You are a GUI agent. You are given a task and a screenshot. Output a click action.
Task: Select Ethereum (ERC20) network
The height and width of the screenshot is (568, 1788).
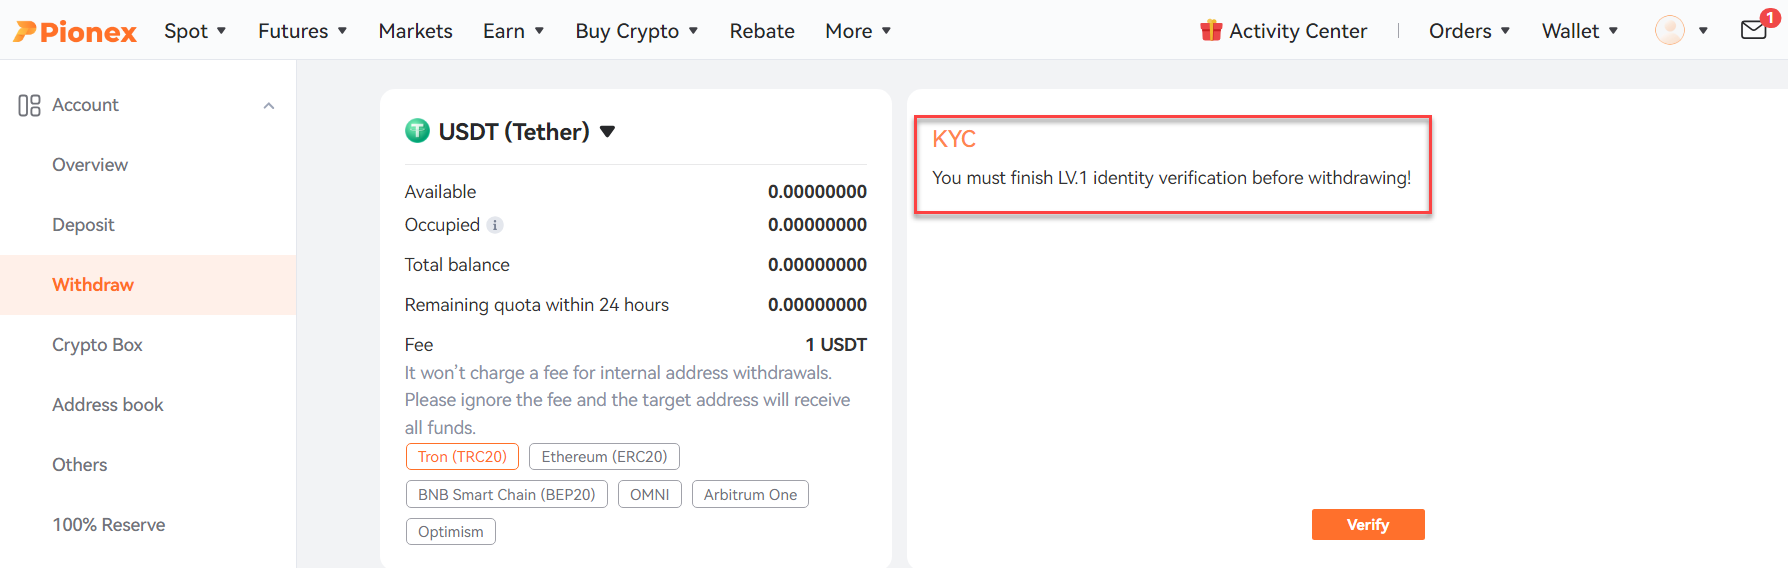pyautogui.click(x=604, y=456)
